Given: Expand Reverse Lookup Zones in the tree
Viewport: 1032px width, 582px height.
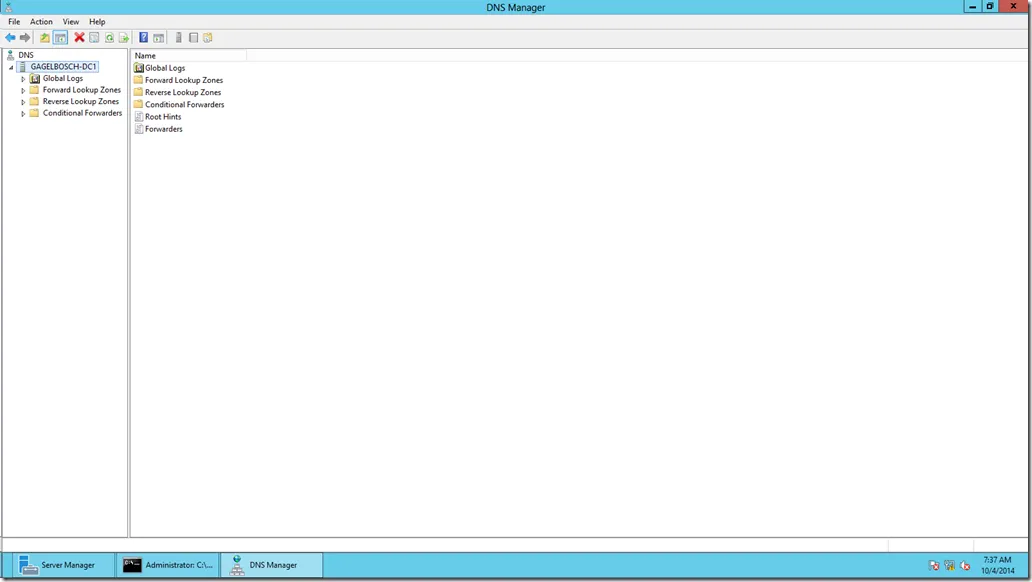Looking at the screenshot, I should tap(23, 102).
